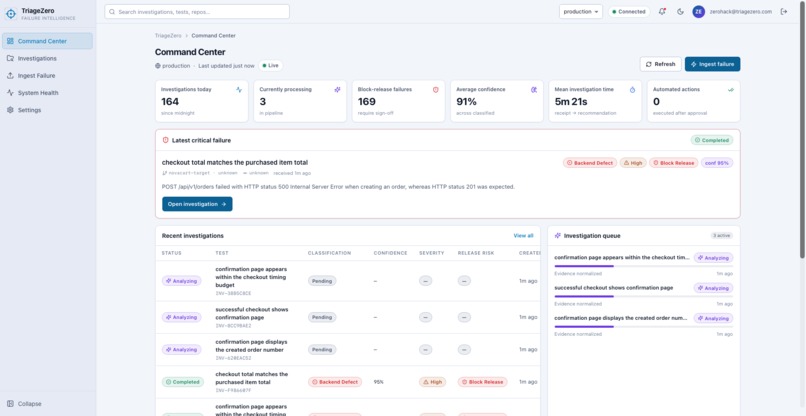
Task: Click the progress bar under 'confirmation page appears within' queue item
Action: click(x=644, y=266)
